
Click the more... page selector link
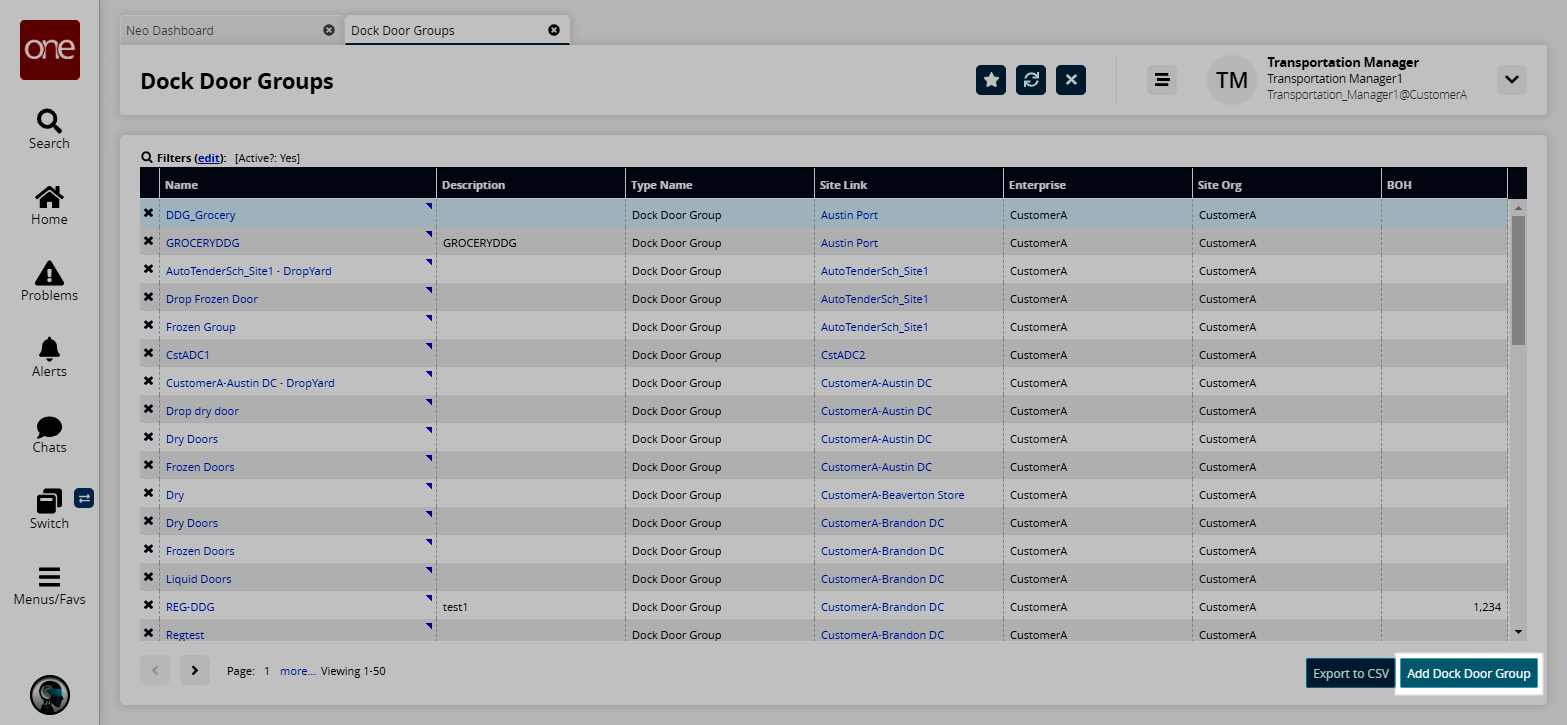[x=297, y=671]
